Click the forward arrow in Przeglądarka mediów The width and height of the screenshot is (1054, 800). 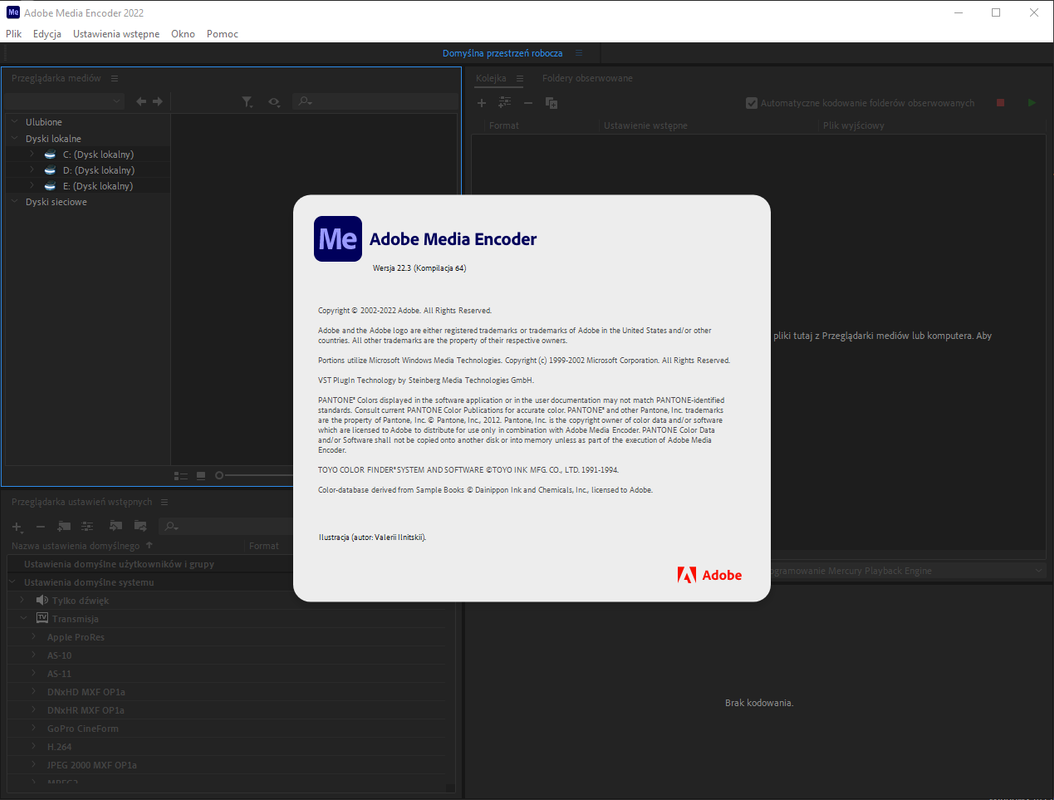[x=157, y=102]
